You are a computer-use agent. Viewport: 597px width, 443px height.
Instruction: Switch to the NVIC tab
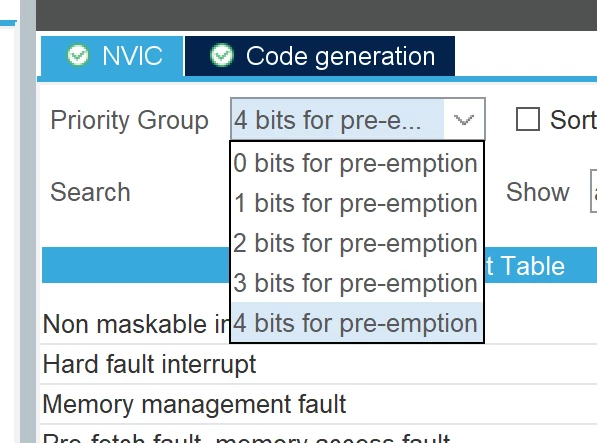(112, 56)
